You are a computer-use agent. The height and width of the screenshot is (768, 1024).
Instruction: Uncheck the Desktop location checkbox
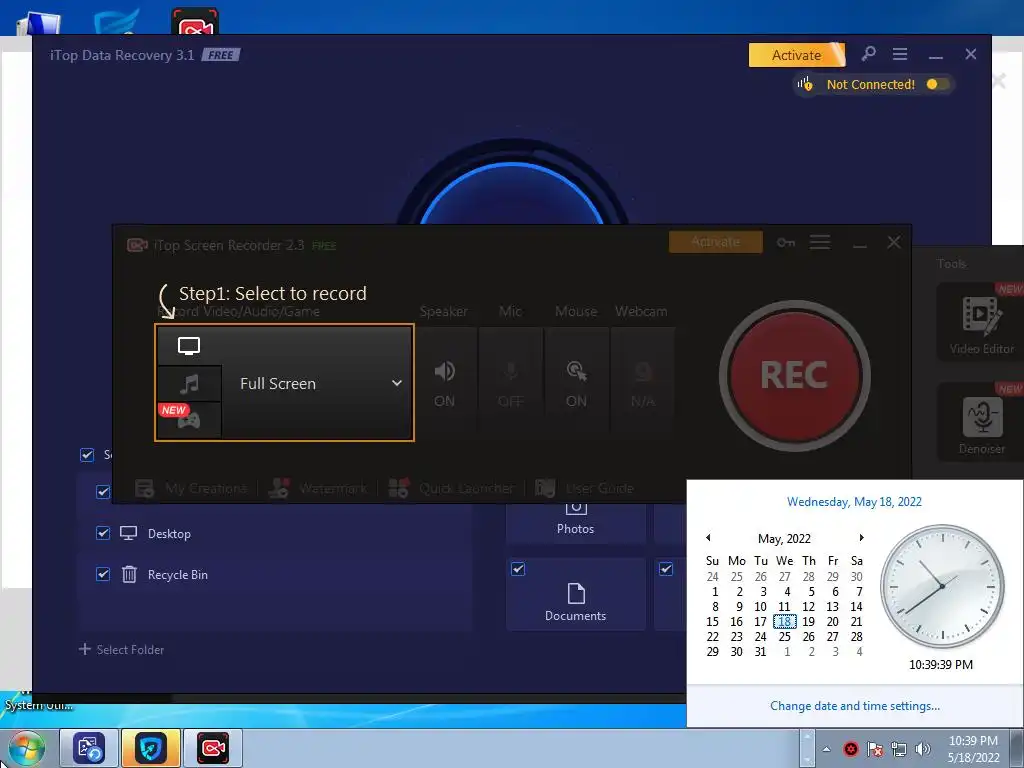tap(103, 533)
